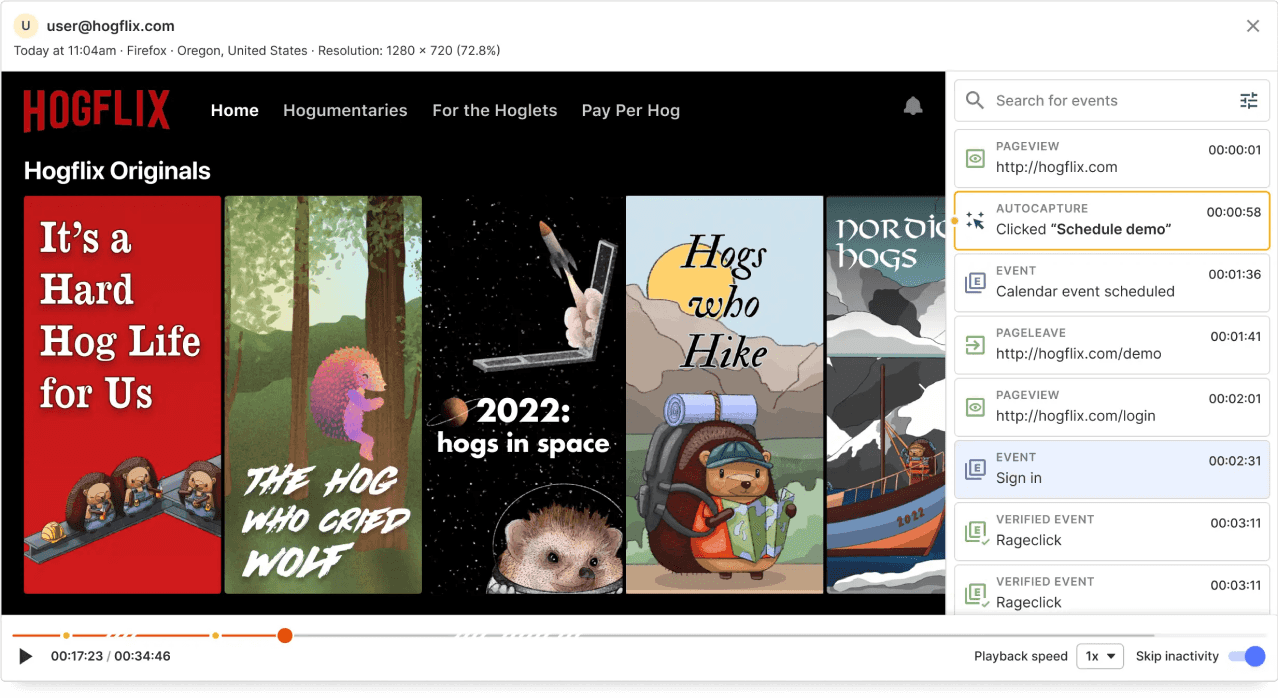Type in the Search for events field

point(1110,100)
